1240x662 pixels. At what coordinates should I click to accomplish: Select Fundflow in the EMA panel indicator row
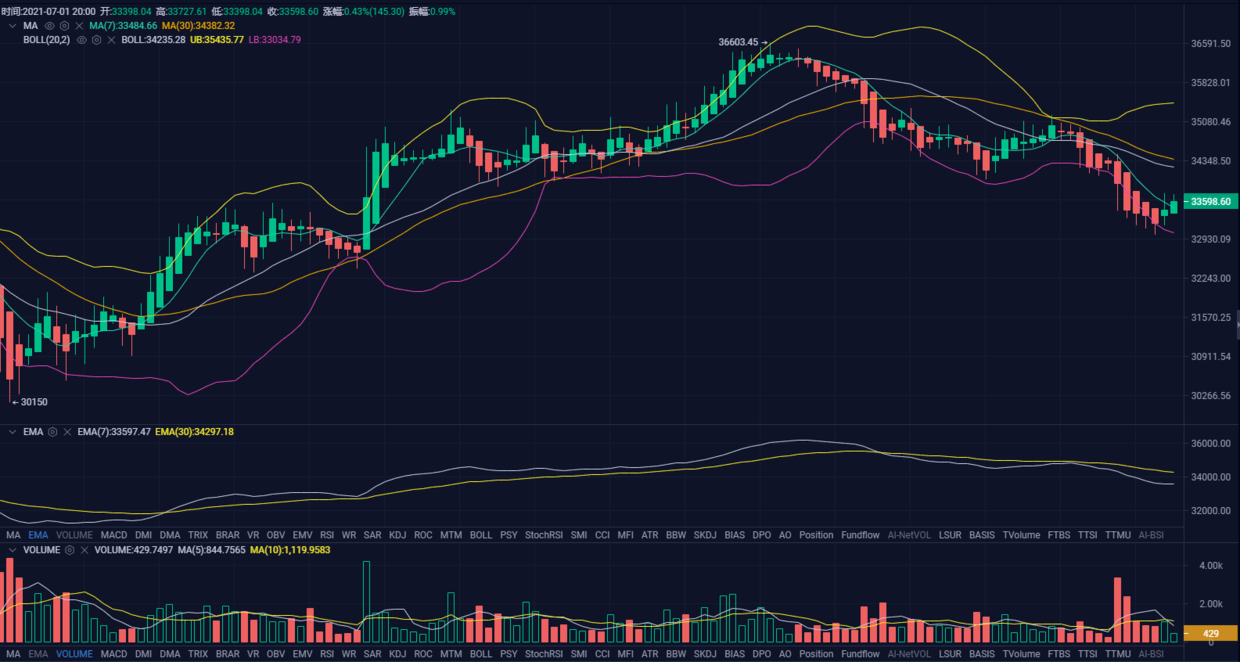[861, 535]
